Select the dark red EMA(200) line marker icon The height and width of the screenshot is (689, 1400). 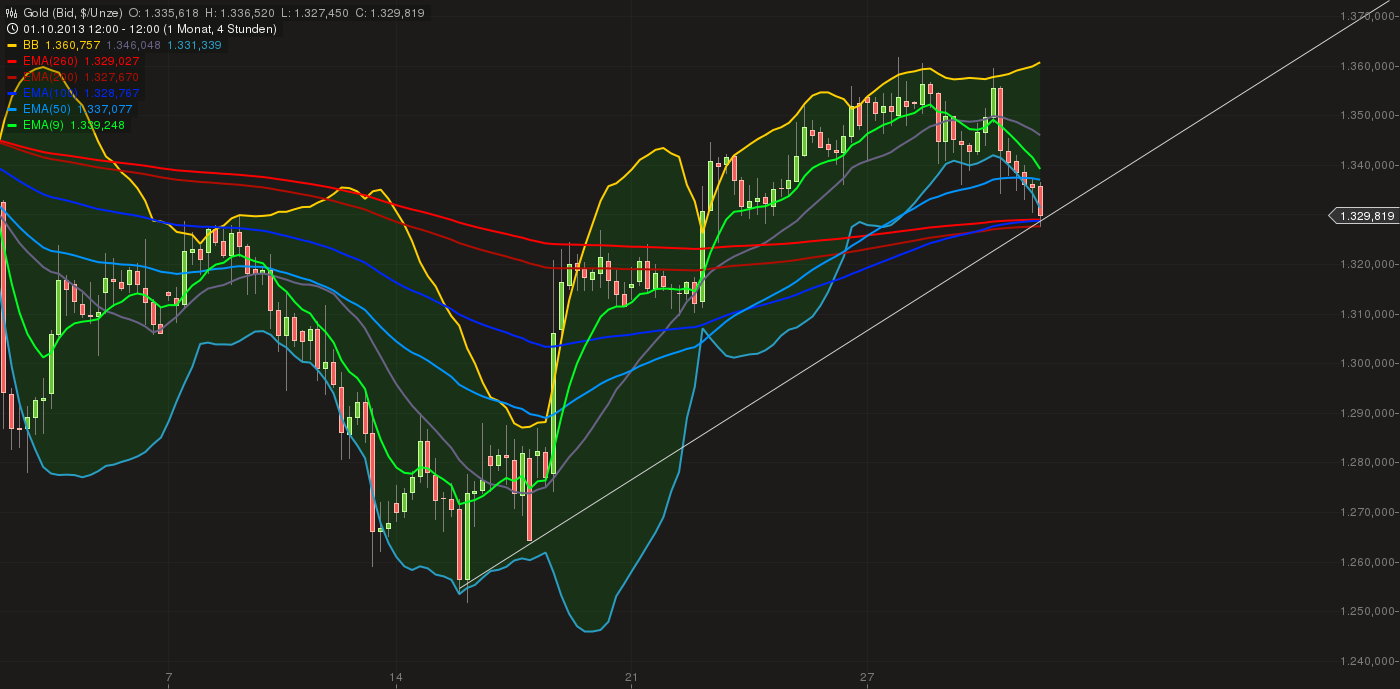[12, 76]
